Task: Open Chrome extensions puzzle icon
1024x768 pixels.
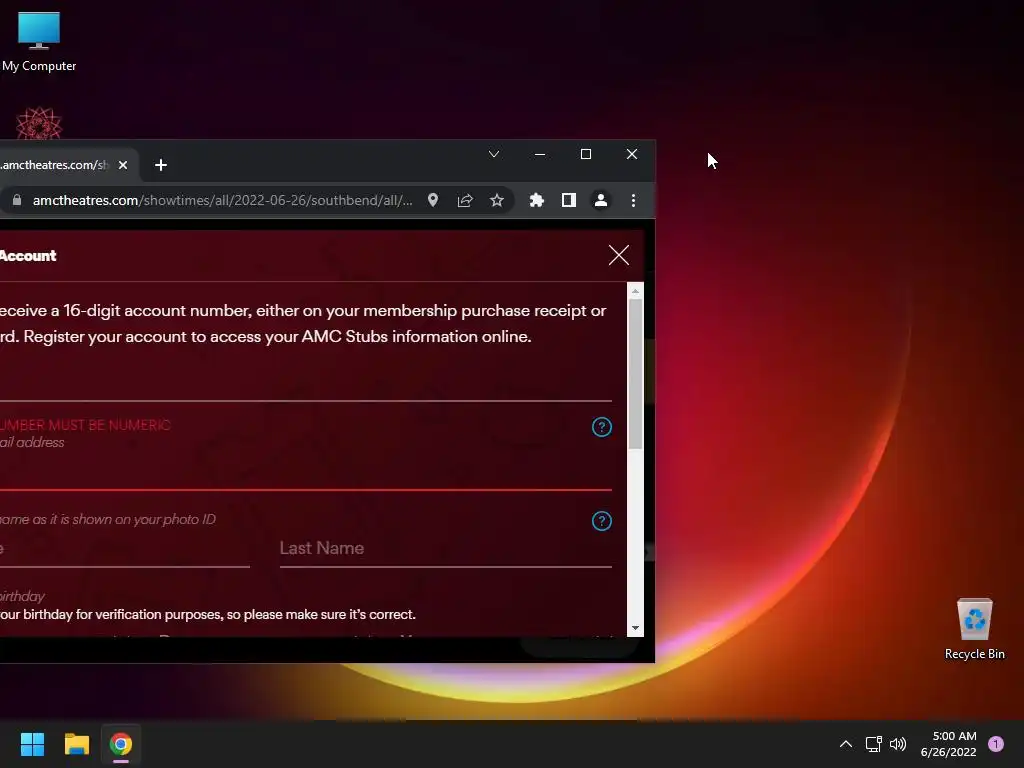Action: (537, 200)
